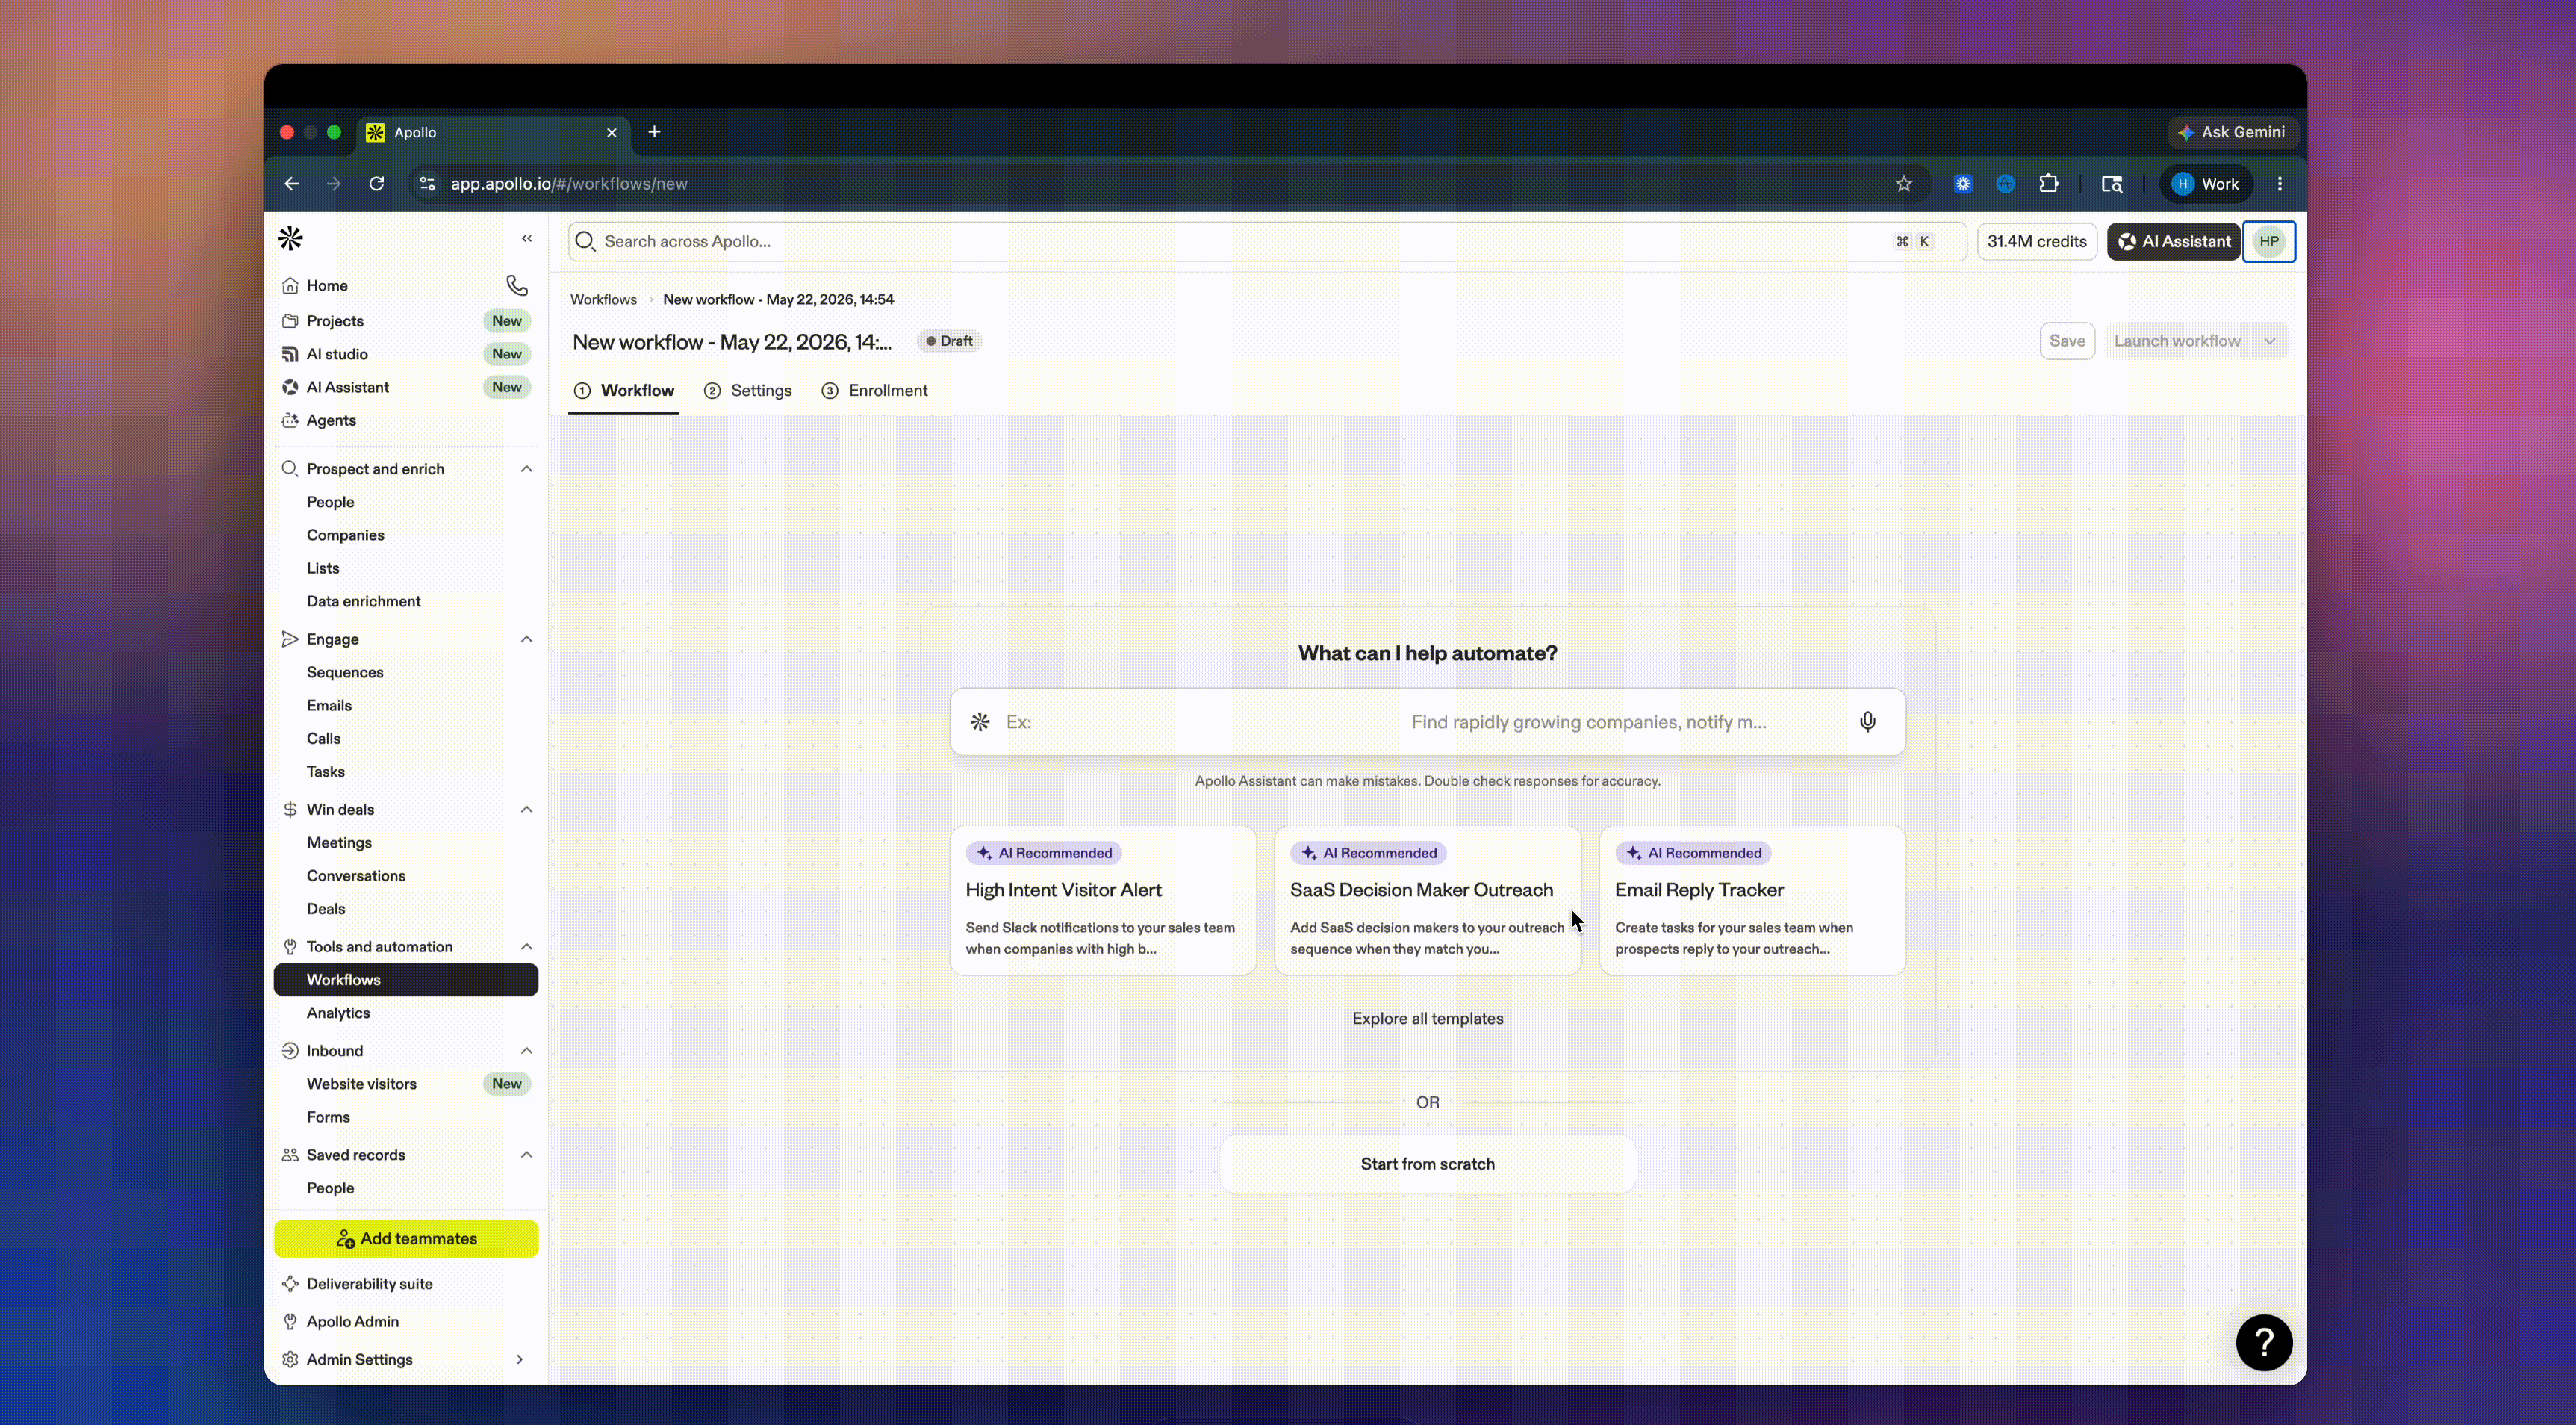Bookmark the page with the star icon
Screen dimensions: 2576x1425
pyautogui.click(x=1903, y=184)
